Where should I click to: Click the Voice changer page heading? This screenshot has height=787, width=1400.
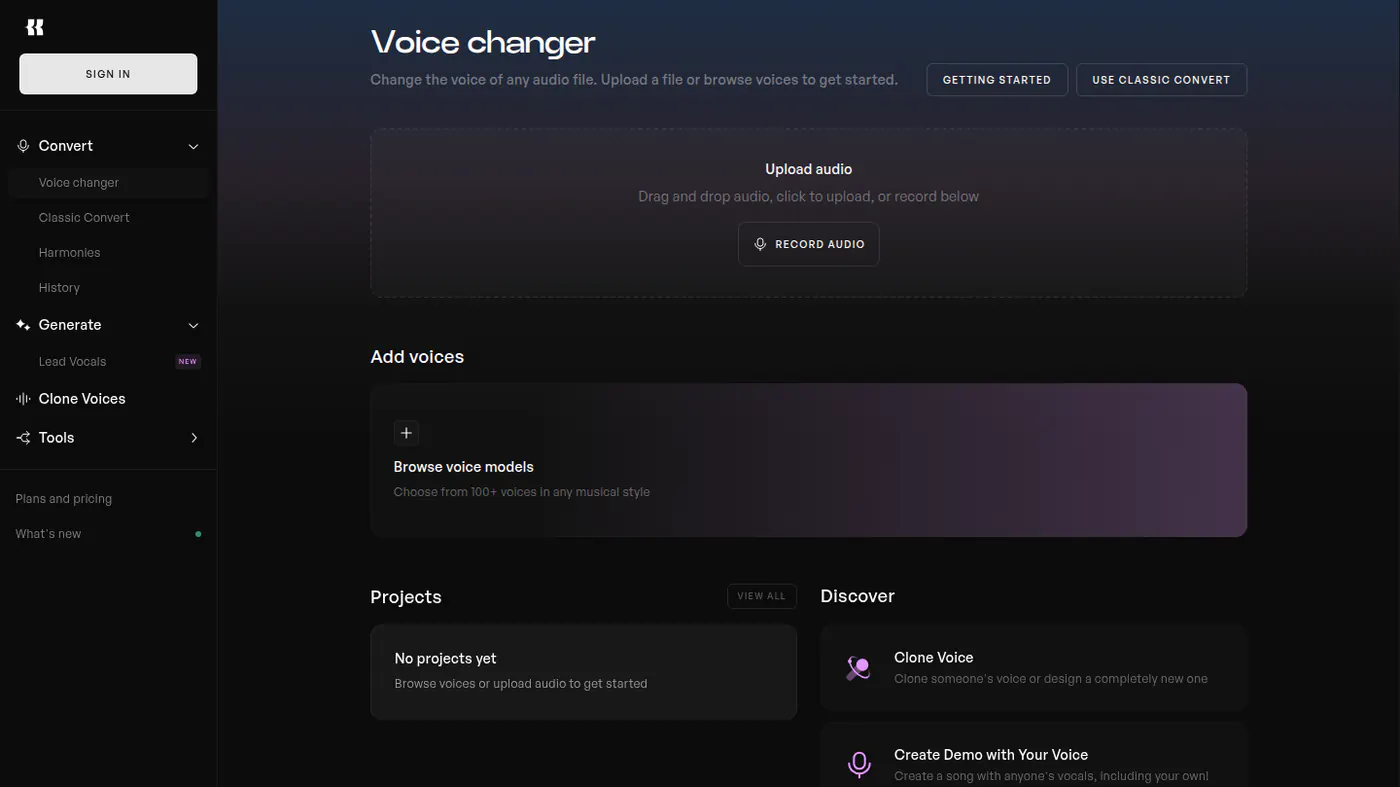pyautogui.click(x=483, y=43)
